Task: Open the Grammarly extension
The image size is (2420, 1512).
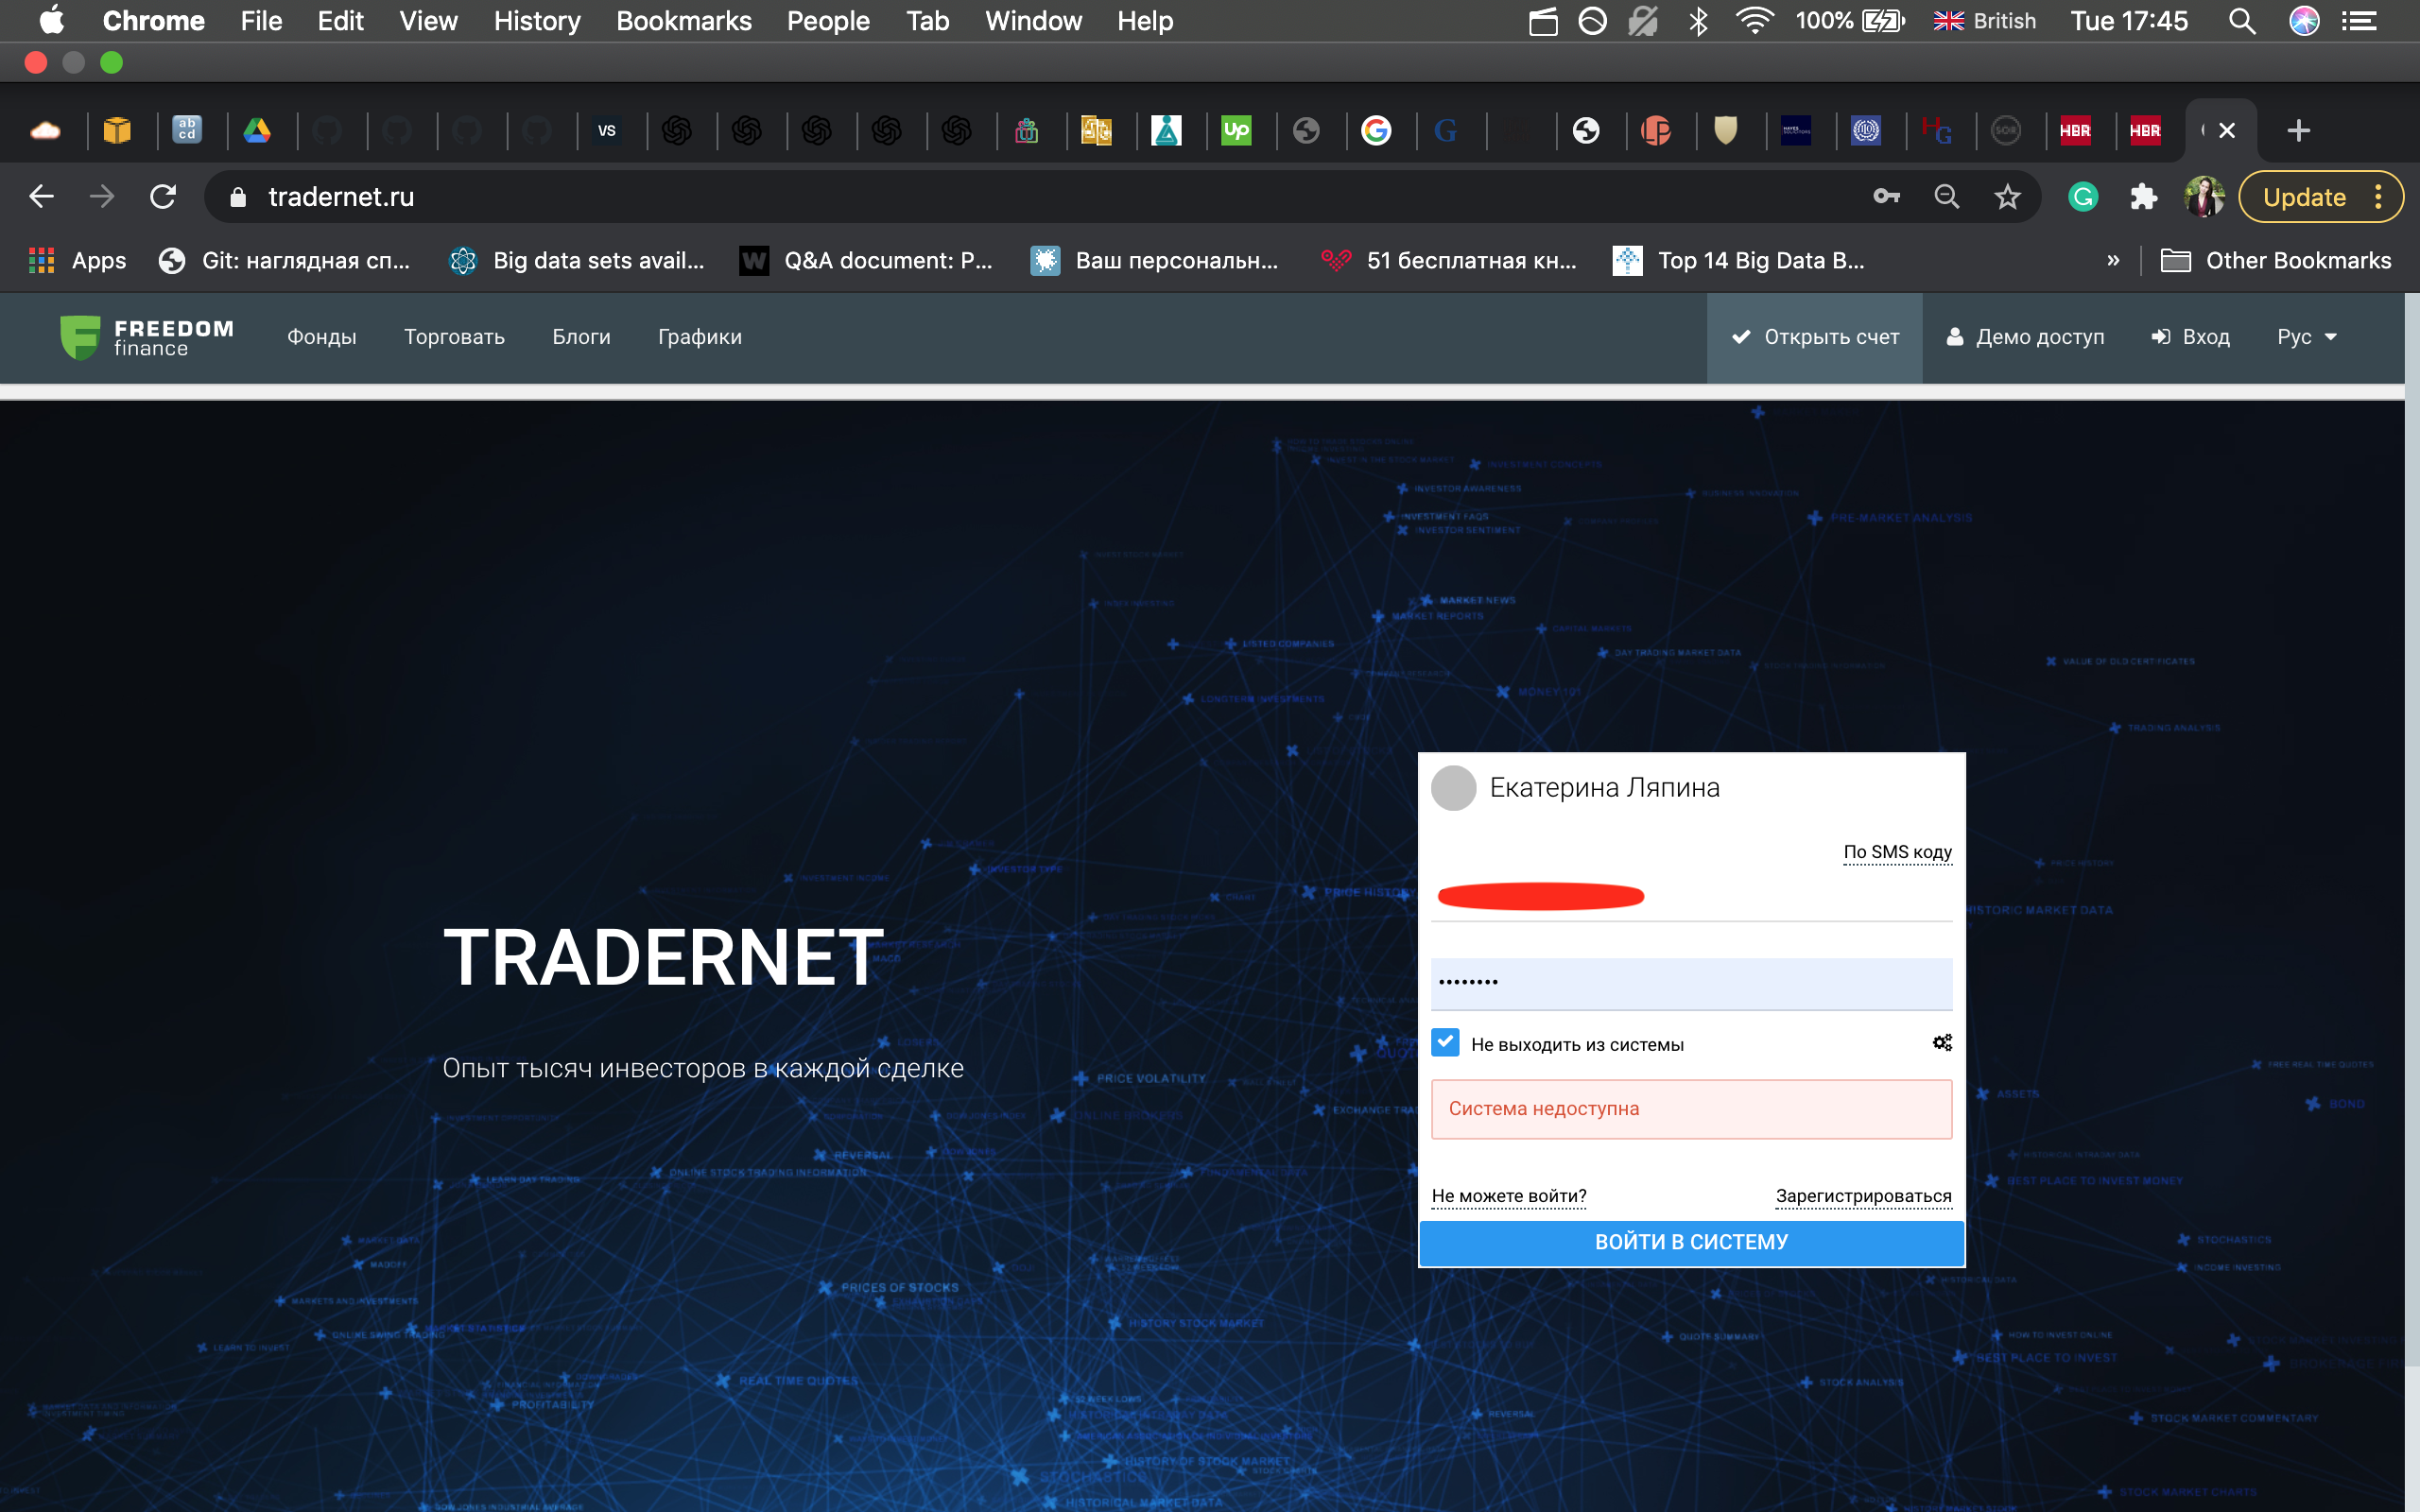Action: coord(2083,197)
